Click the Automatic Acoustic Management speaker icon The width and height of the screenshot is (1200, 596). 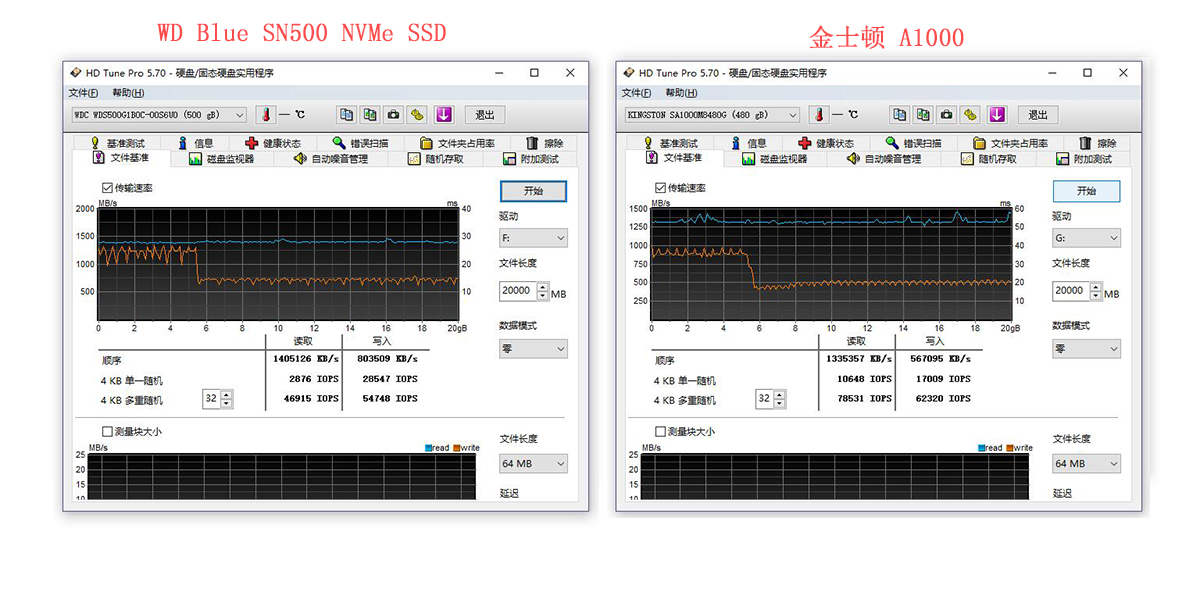(302, 157)
